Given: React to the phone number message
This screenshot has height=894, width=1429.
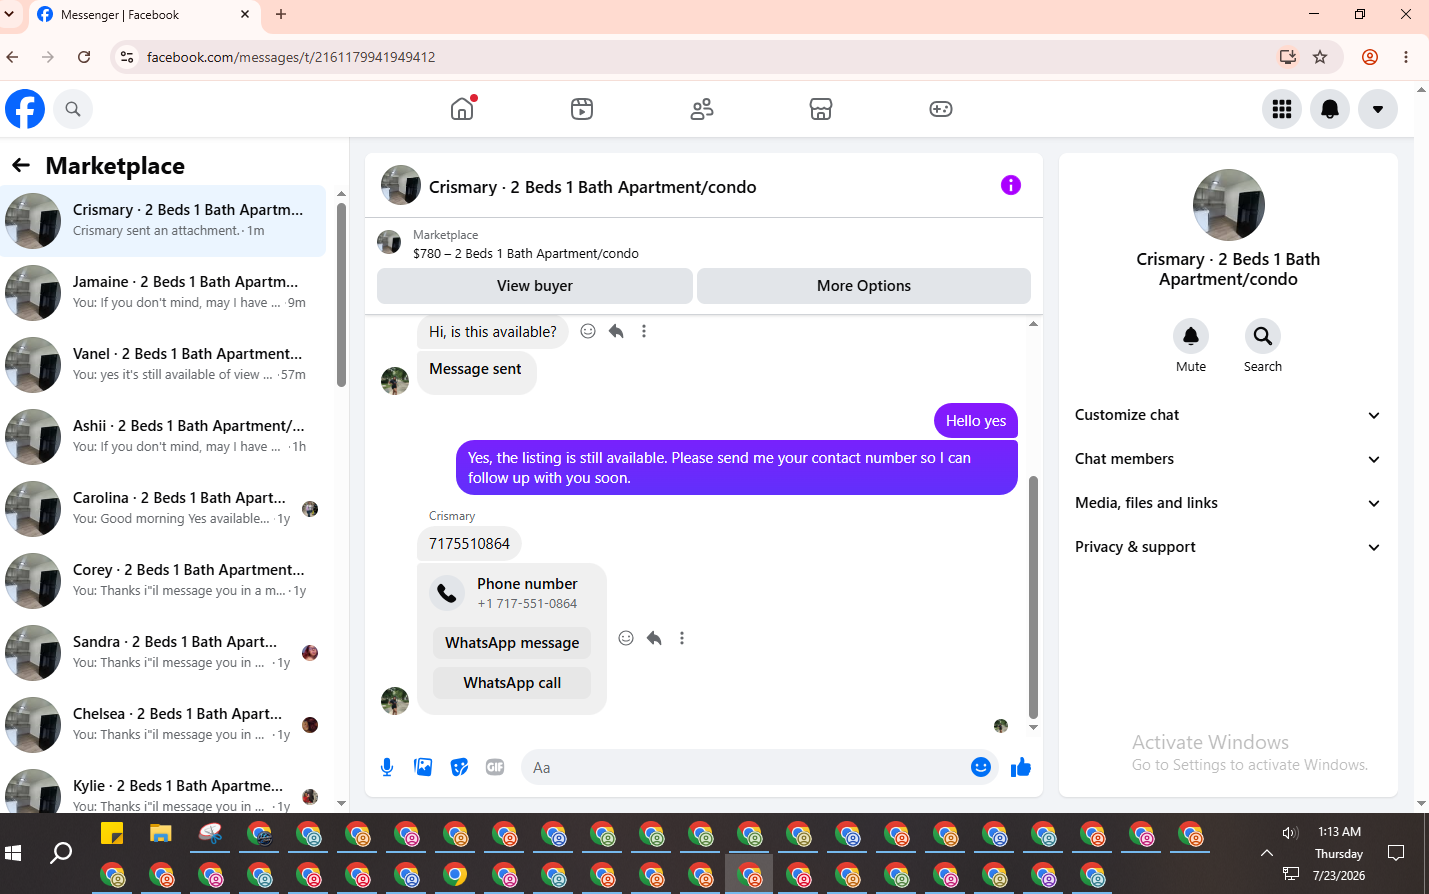Looking at the screenshot, I should 626,638.
